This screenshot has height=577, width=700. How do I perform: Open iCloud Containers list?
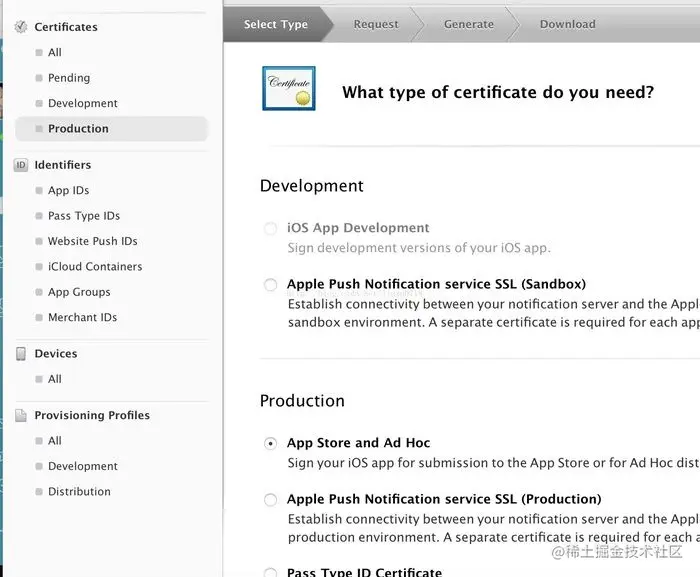95,267
